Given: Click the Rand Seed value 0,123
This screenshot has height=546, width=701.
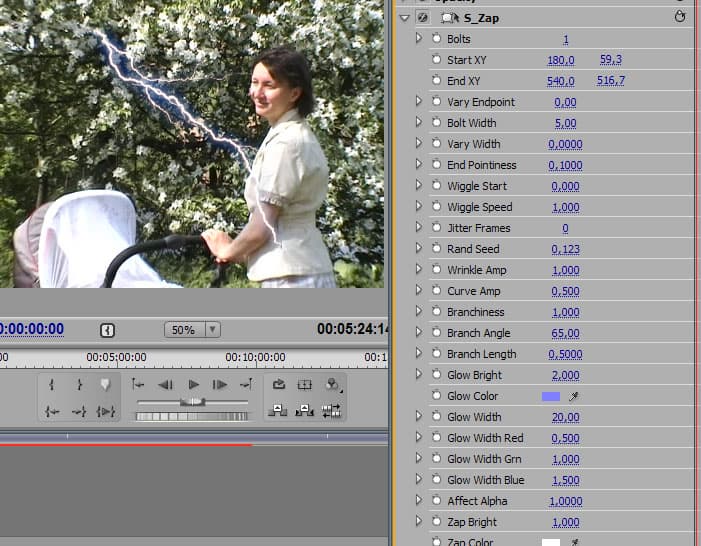Looking at the screenshot, I should point(565,249).
